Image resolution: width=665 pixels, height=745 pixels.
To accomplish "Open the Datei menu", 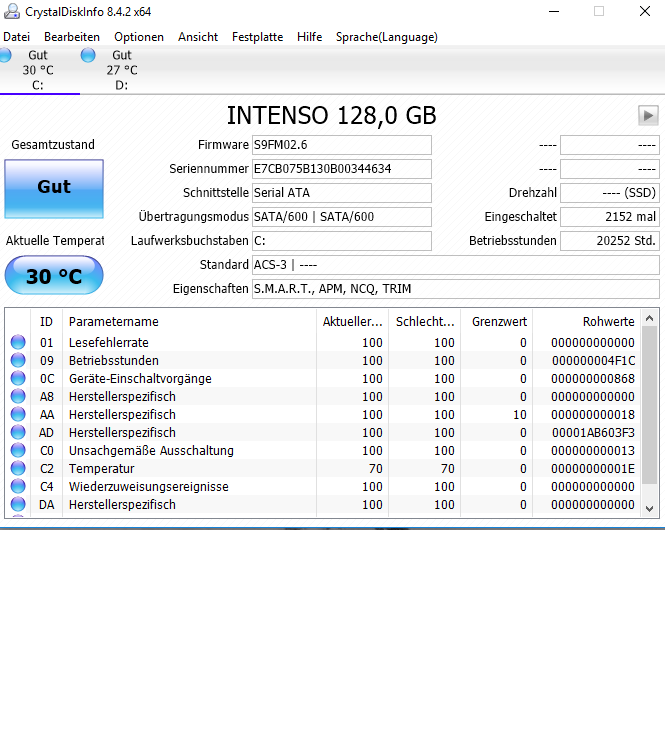I will click(17, 37).
